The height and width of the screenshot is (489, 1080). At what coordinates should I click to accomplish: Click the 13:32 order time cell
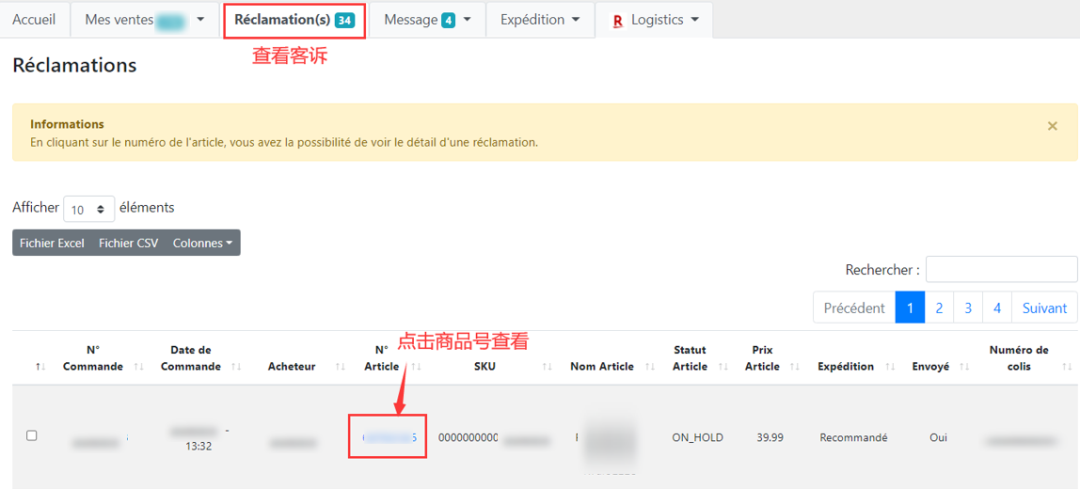199,446
